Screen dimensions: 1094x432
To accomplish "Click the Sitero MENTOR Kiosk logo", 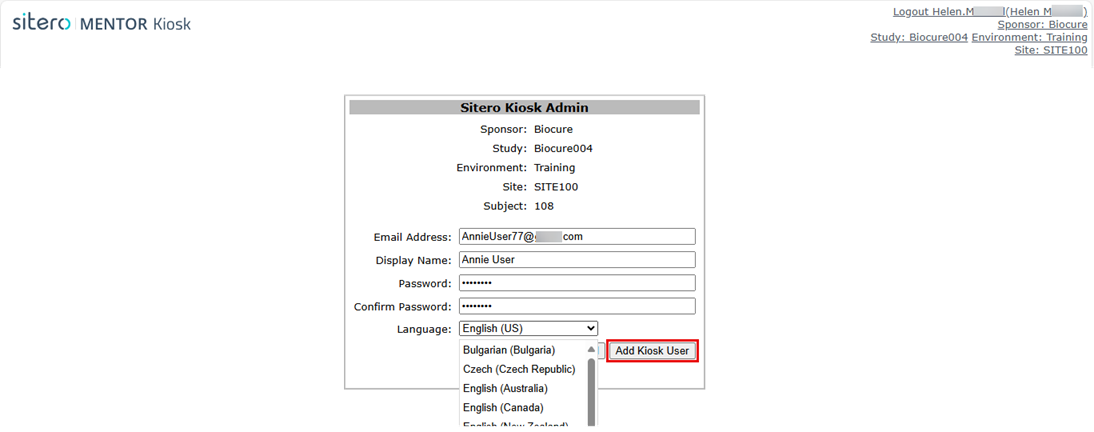I will pyautogui.click(x=102, y=23).
